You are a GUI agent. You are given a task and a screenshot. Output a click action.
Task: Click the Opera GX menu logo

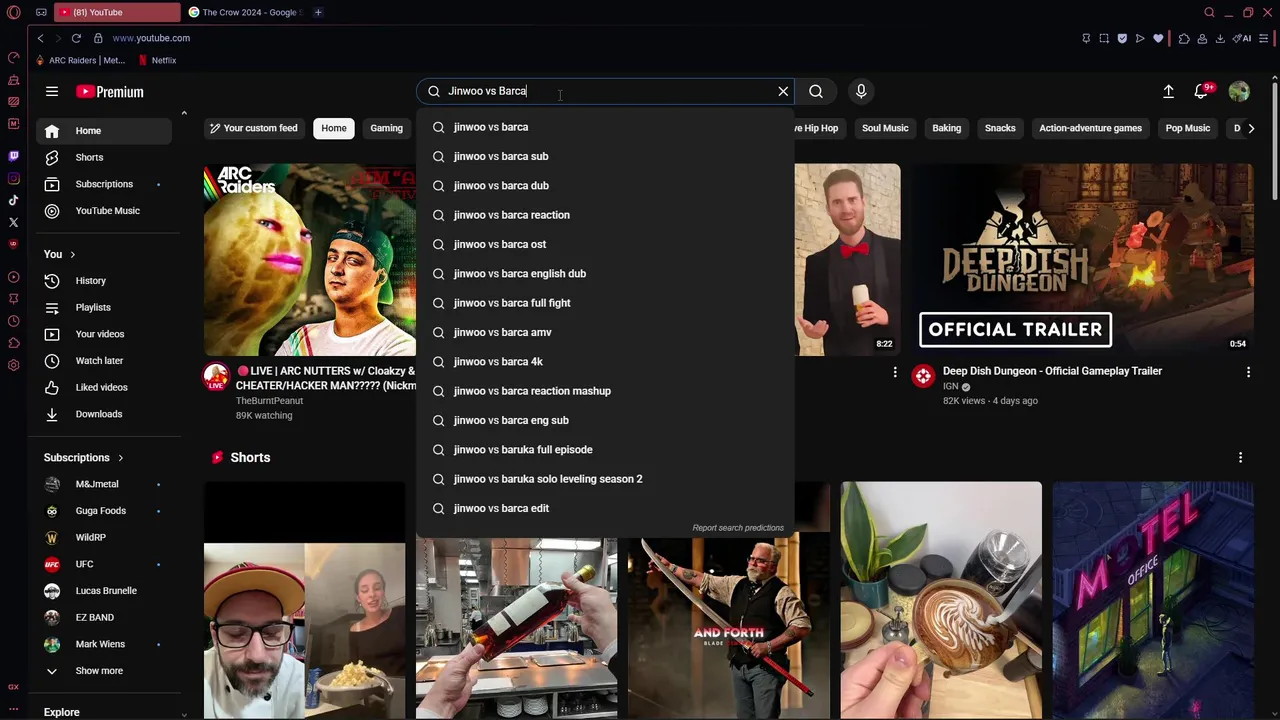(13, 12)
